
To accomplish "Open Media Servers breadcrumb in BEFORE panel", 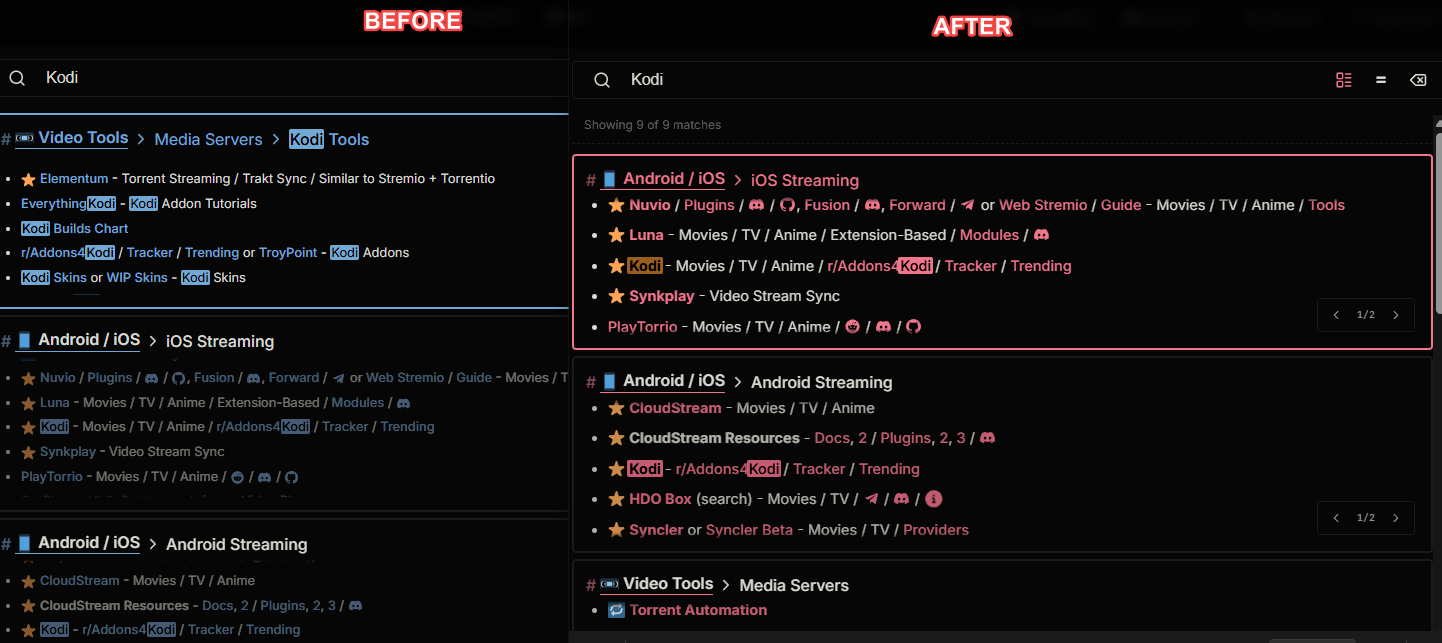I will (x=208, y=140).
